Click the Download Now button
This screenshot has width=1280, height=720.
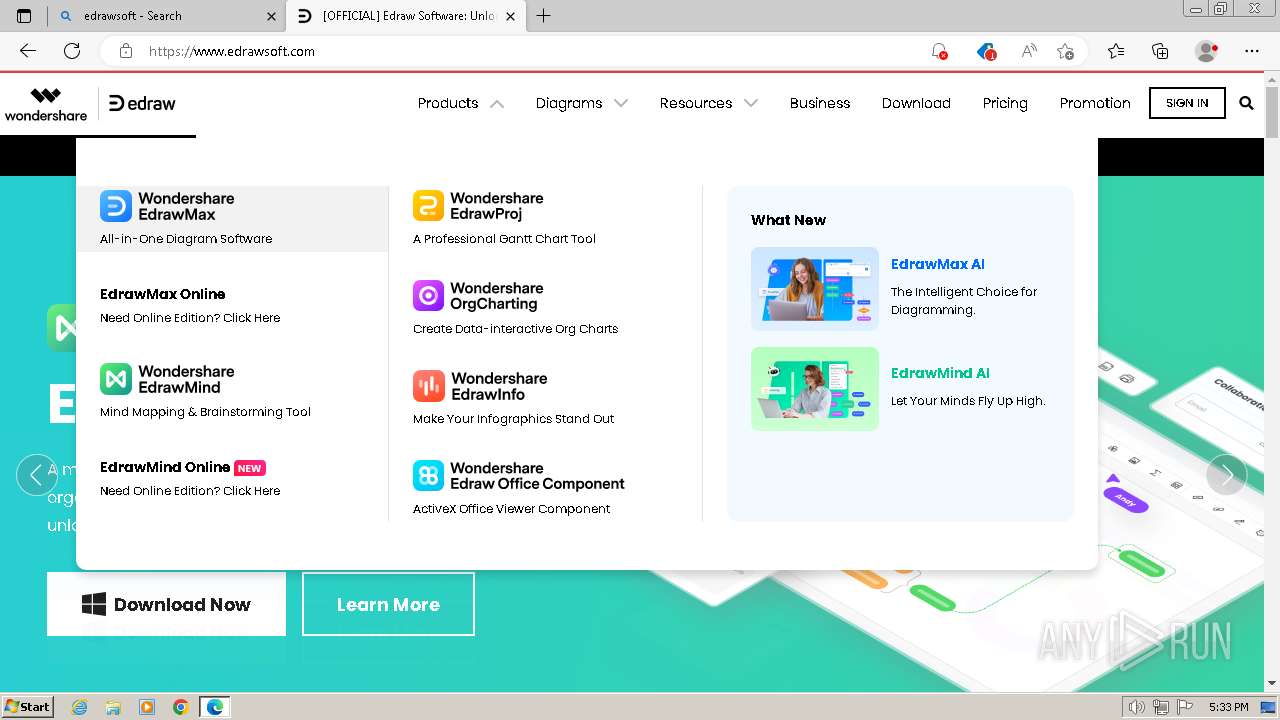166,604
